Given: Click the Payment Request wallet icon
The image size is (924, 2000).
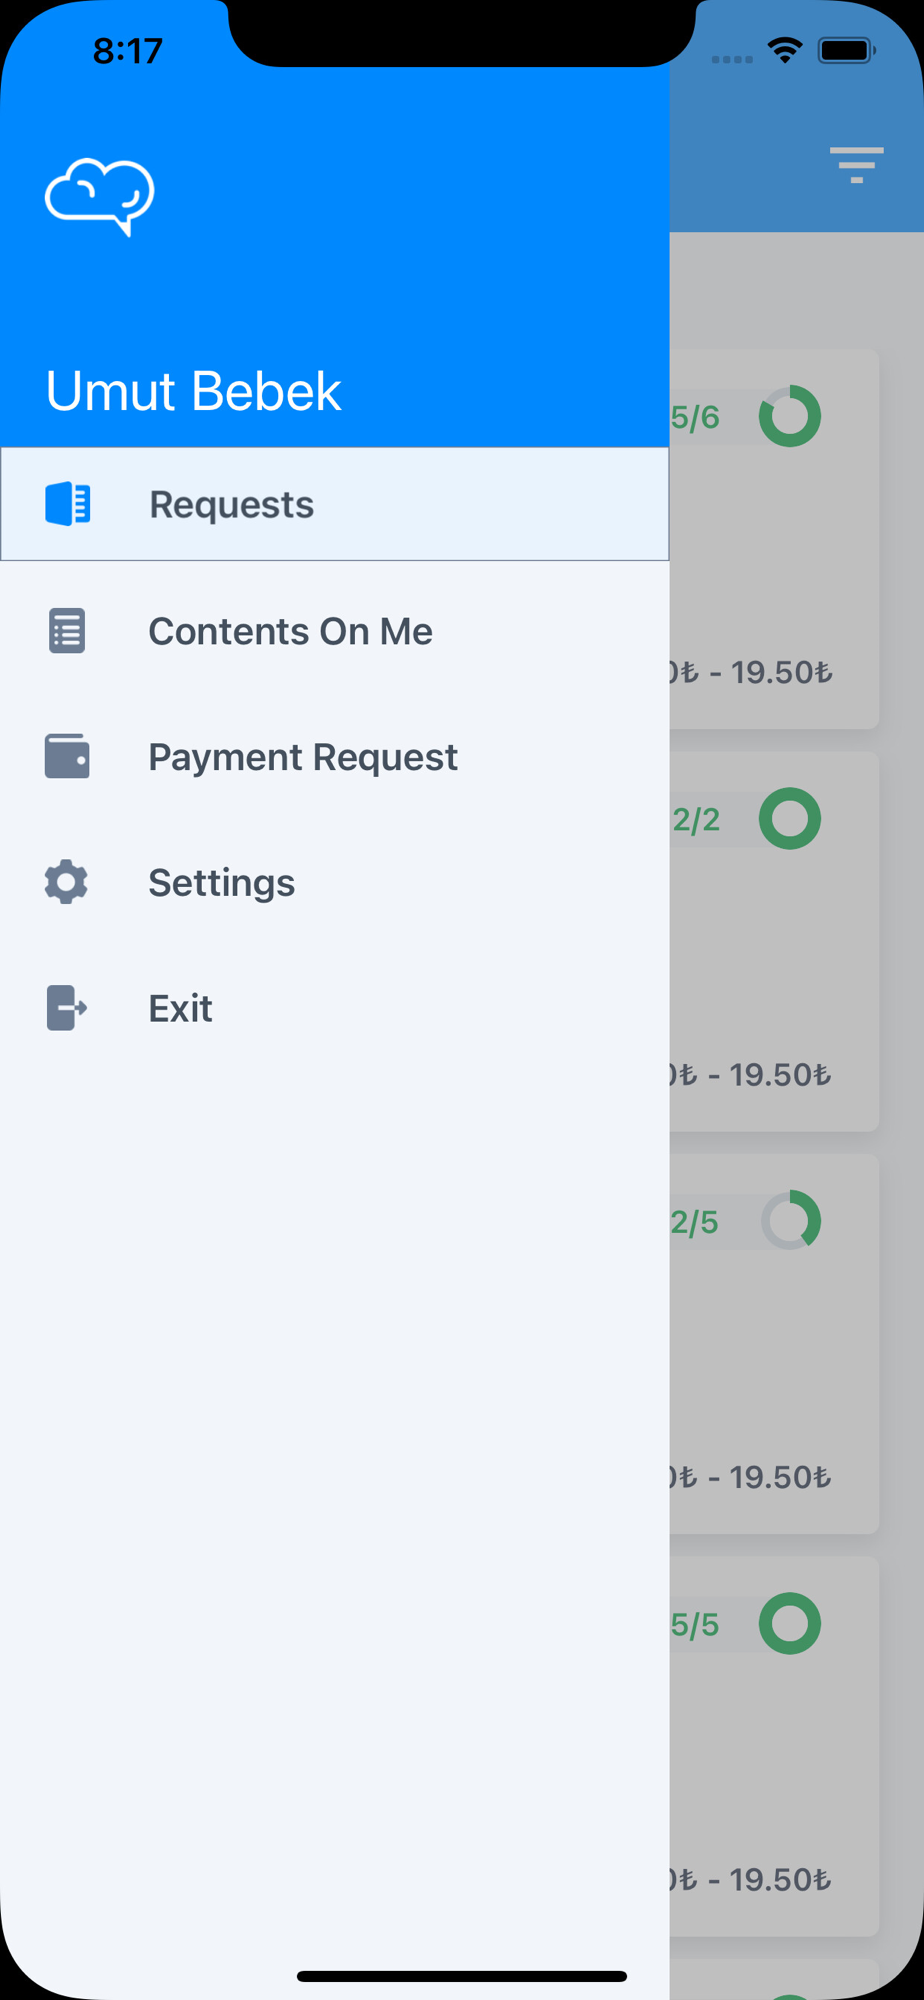Looking at the screenshot, I should tap(67, 756).
